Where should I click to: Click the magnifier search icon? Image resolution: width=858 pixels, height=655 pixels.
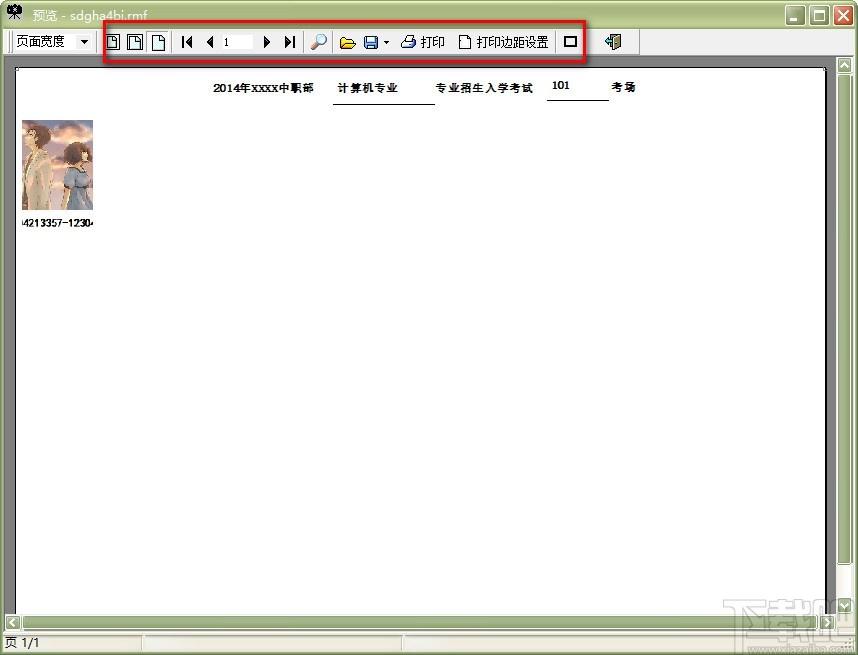(318, 42)
